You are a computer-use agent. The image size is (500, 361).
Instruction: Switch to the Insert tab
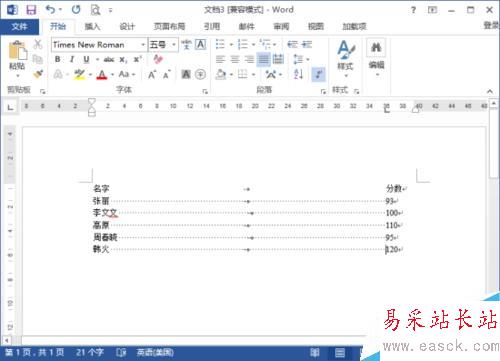point(93,27)
